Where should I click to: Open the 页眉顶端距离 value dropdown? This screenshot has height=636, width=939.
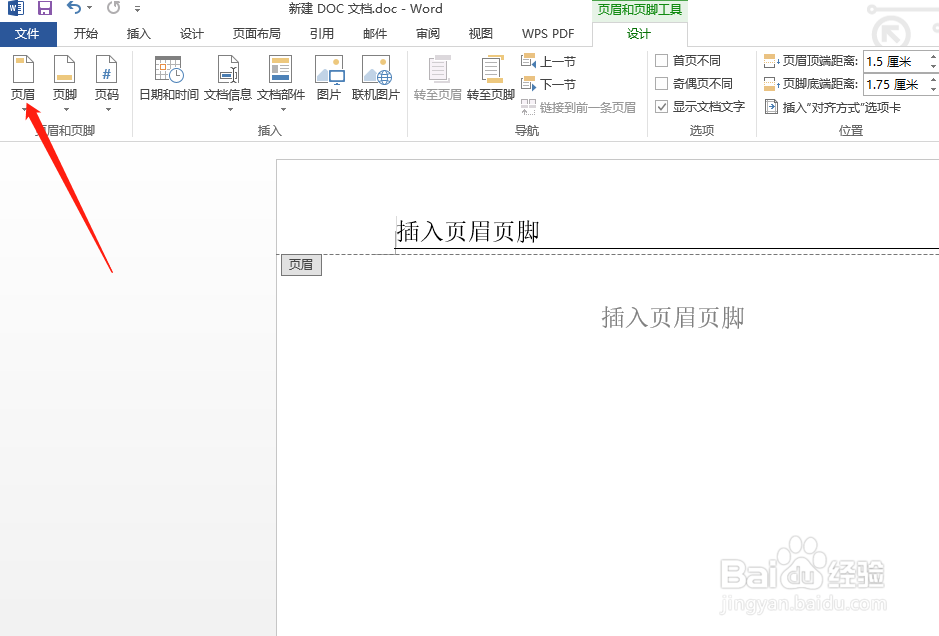(932, 60)
